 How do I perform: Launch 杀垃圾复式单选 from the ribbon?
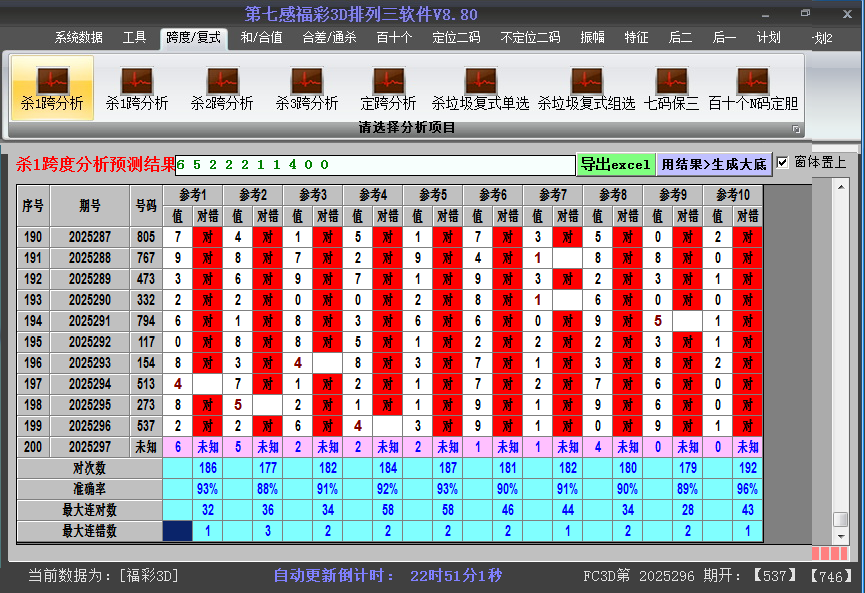tap(480, 88)
